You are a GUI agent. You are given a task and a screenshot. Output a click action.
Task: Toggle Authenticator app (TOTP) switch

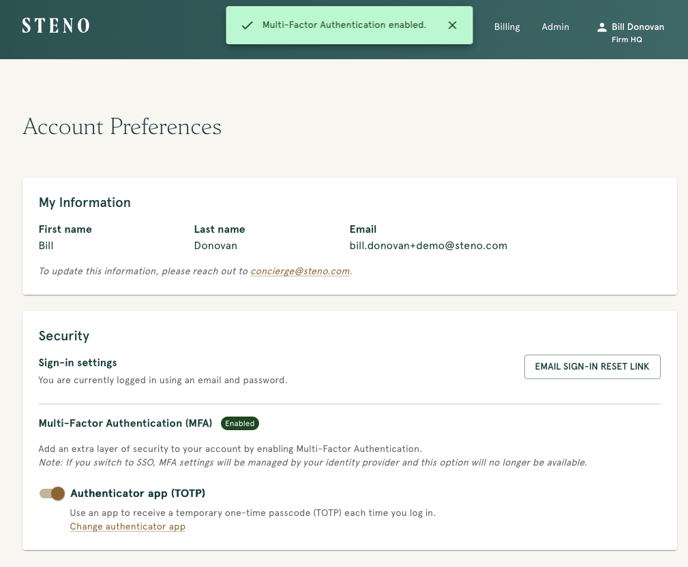52,493
